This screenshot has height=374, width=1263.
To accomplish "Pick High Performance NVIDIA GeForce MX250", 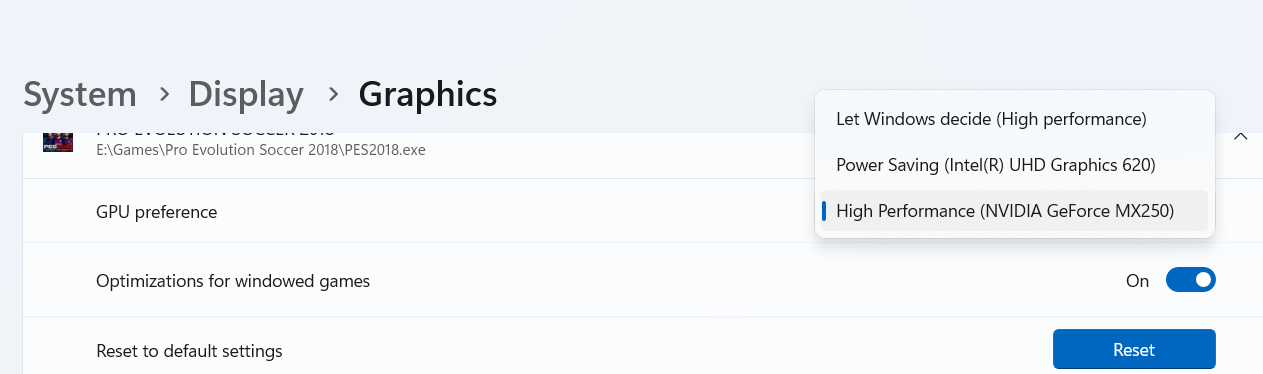I will [1015, 211].
